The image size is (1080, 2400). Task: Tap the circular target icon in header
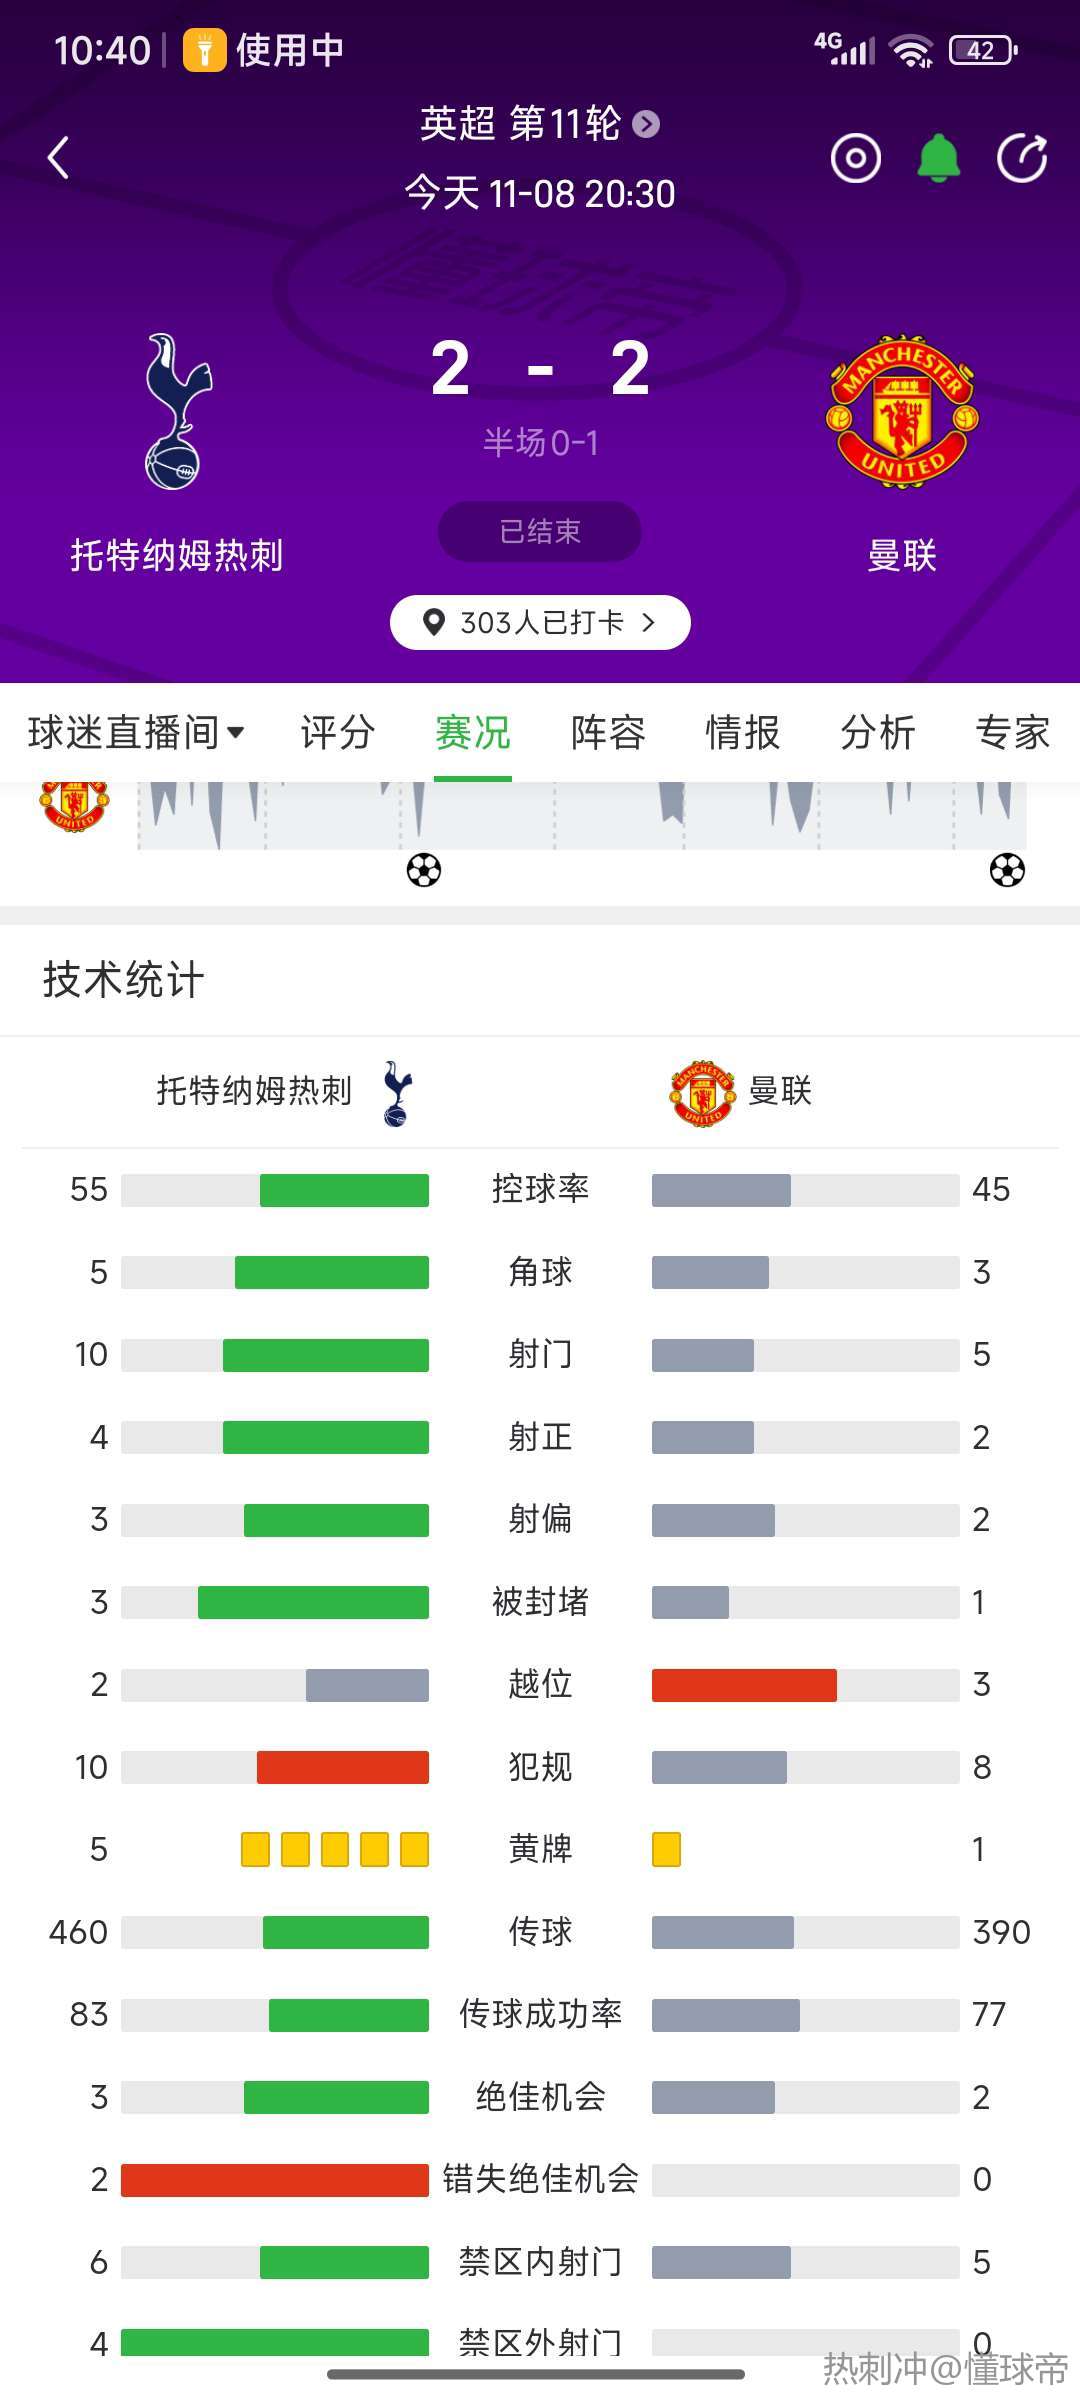click(855, 158)
